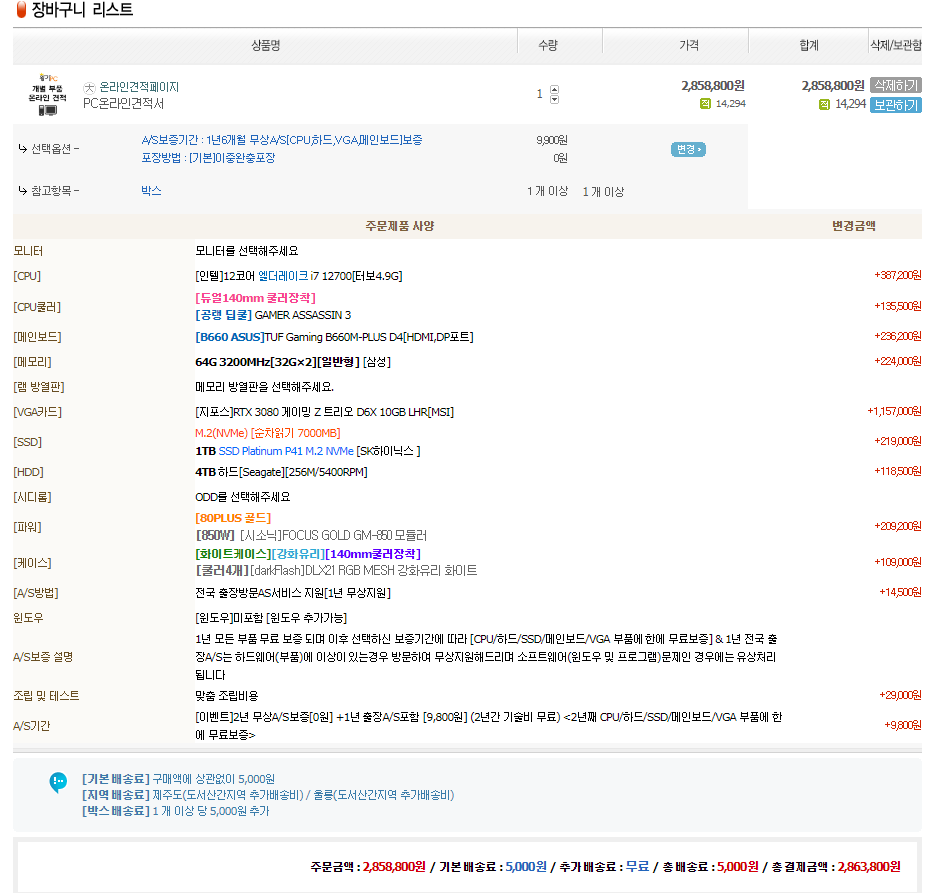This screenshot has height=893, width=936.
Task: Open the 박스 reference item link
Action: click(x=151, y=190)
